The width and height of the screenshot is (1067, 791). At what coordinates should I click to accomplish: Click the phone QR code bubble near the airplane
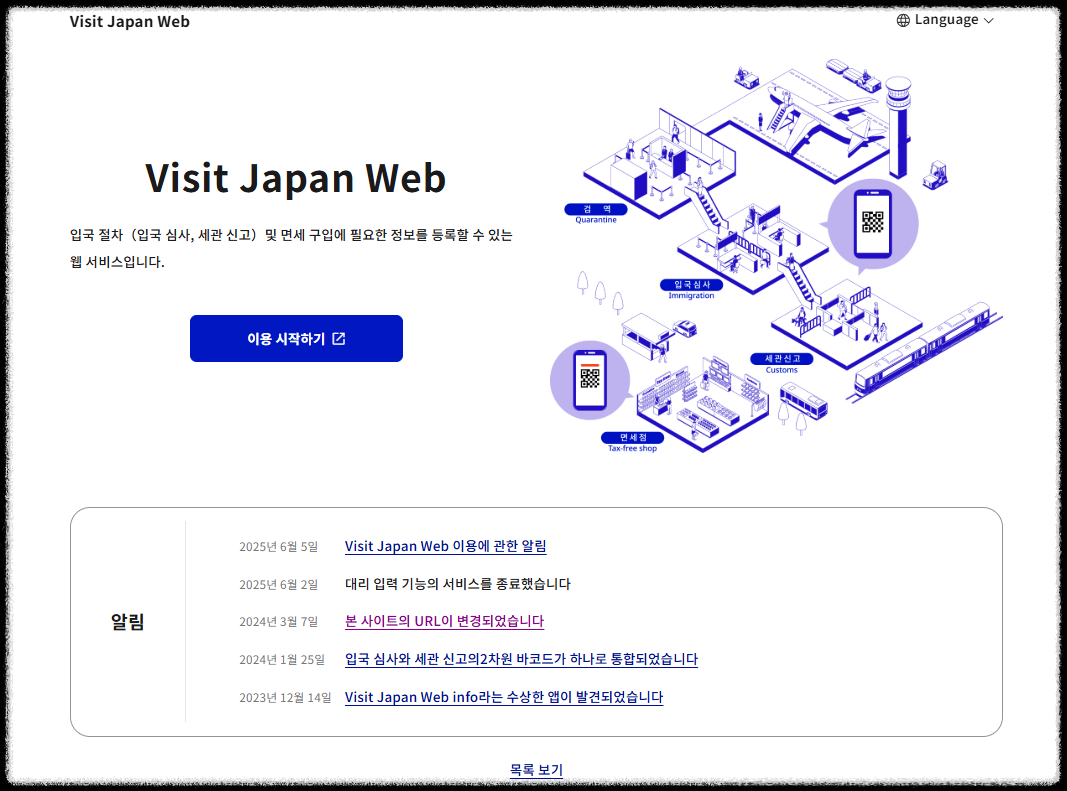point(872,224)
